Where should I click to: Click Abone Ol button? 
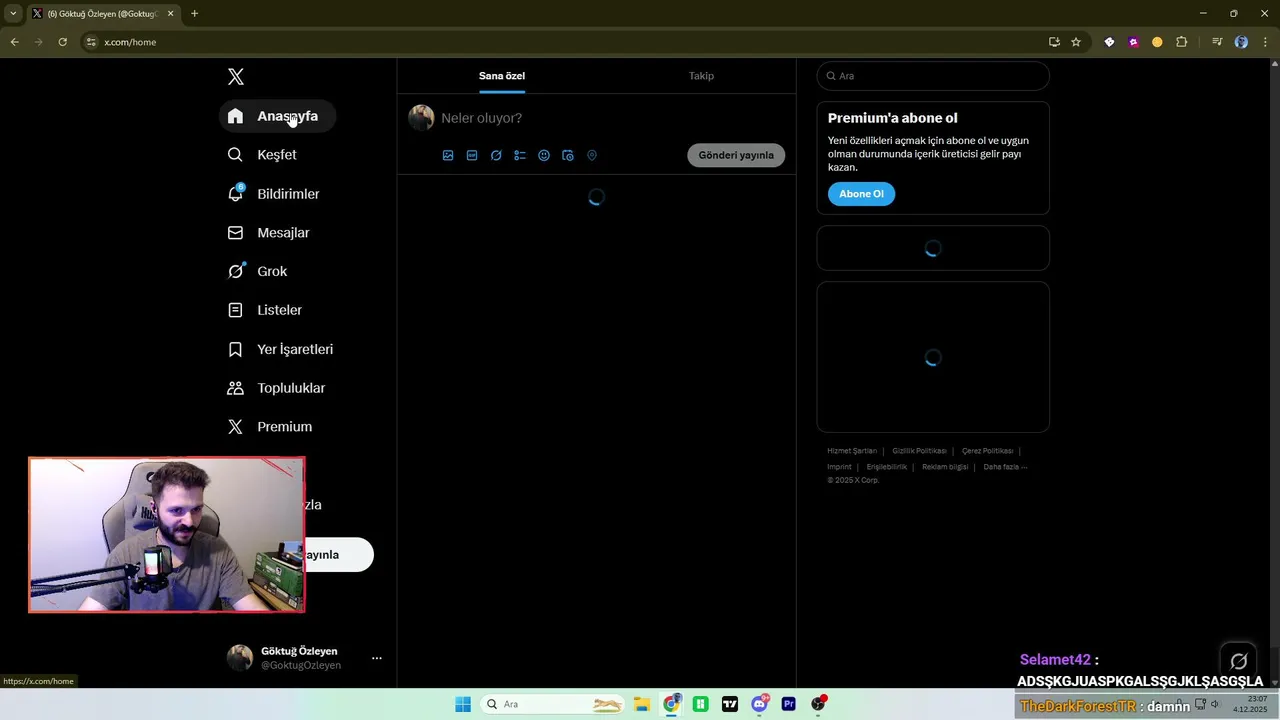861,194
